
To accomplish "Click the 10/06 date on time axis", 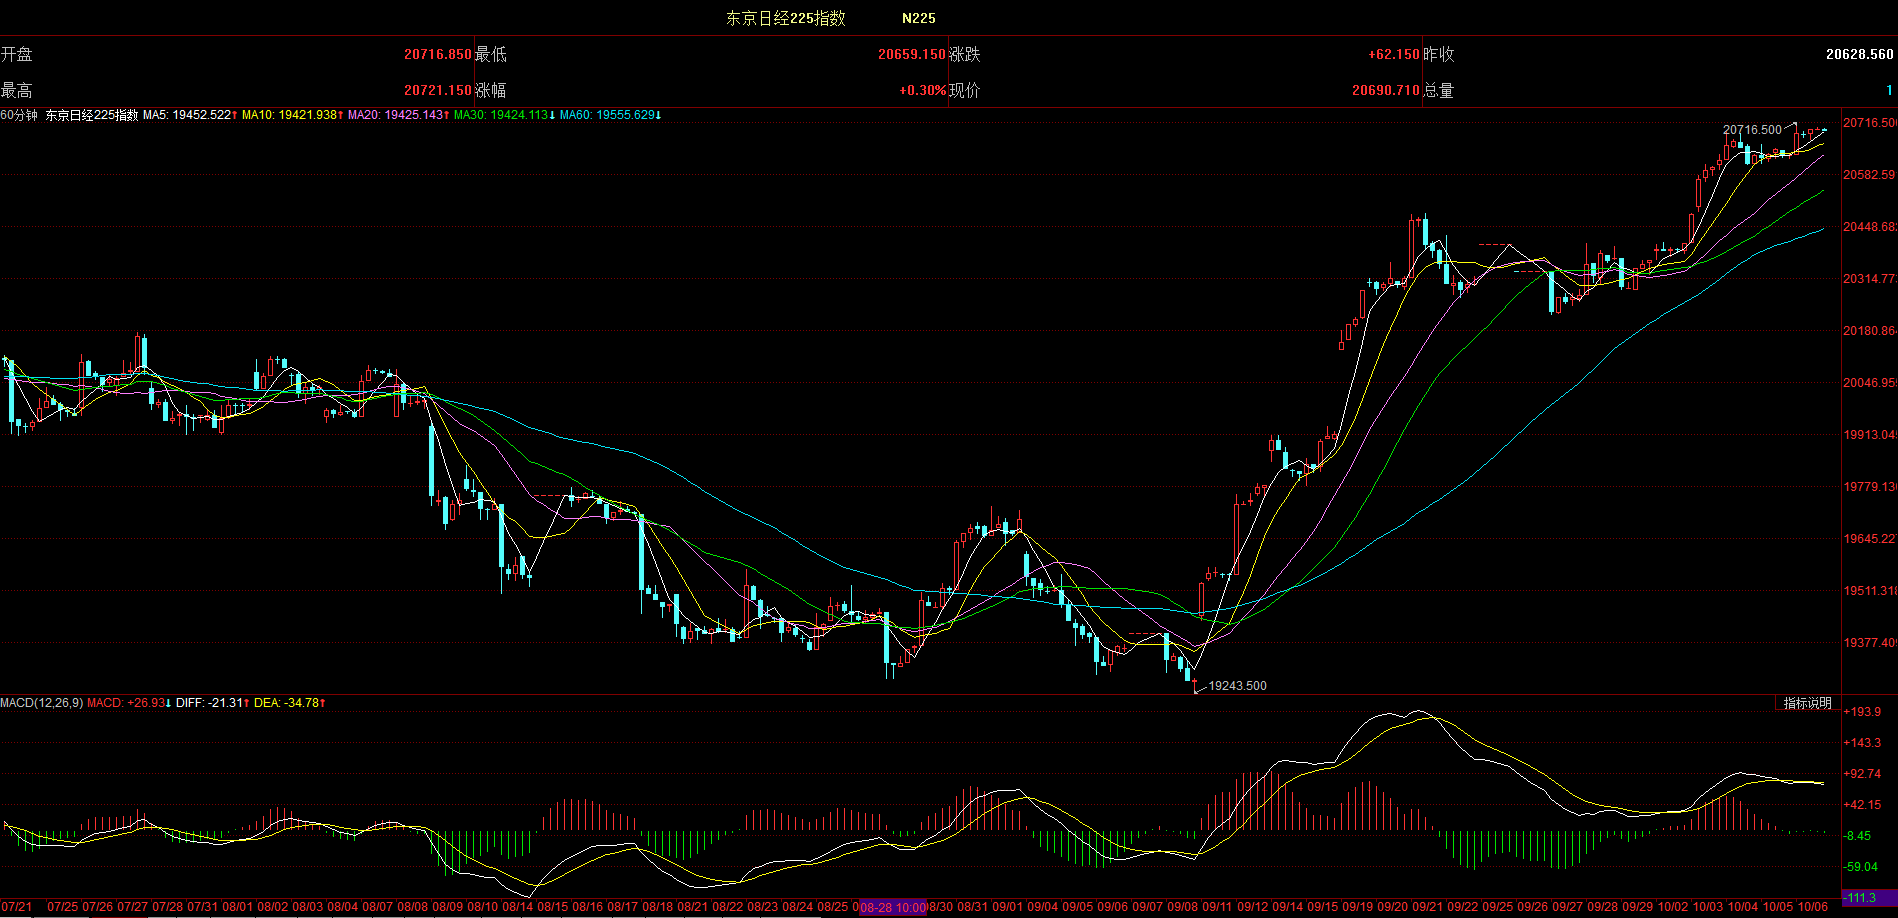I will [1813, 907].
